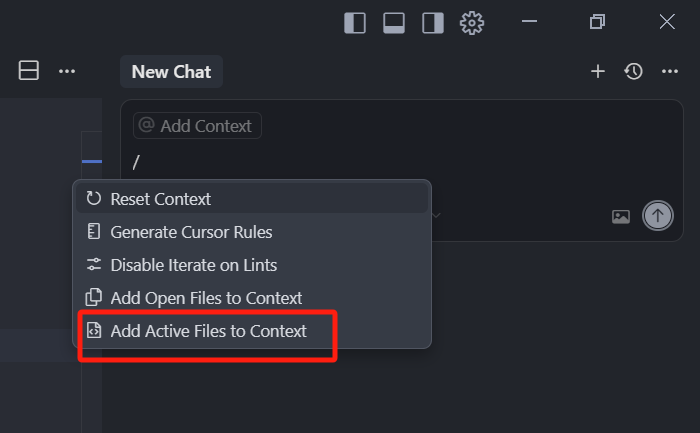Open editor more actions ellipsis on left

point(67,71)
